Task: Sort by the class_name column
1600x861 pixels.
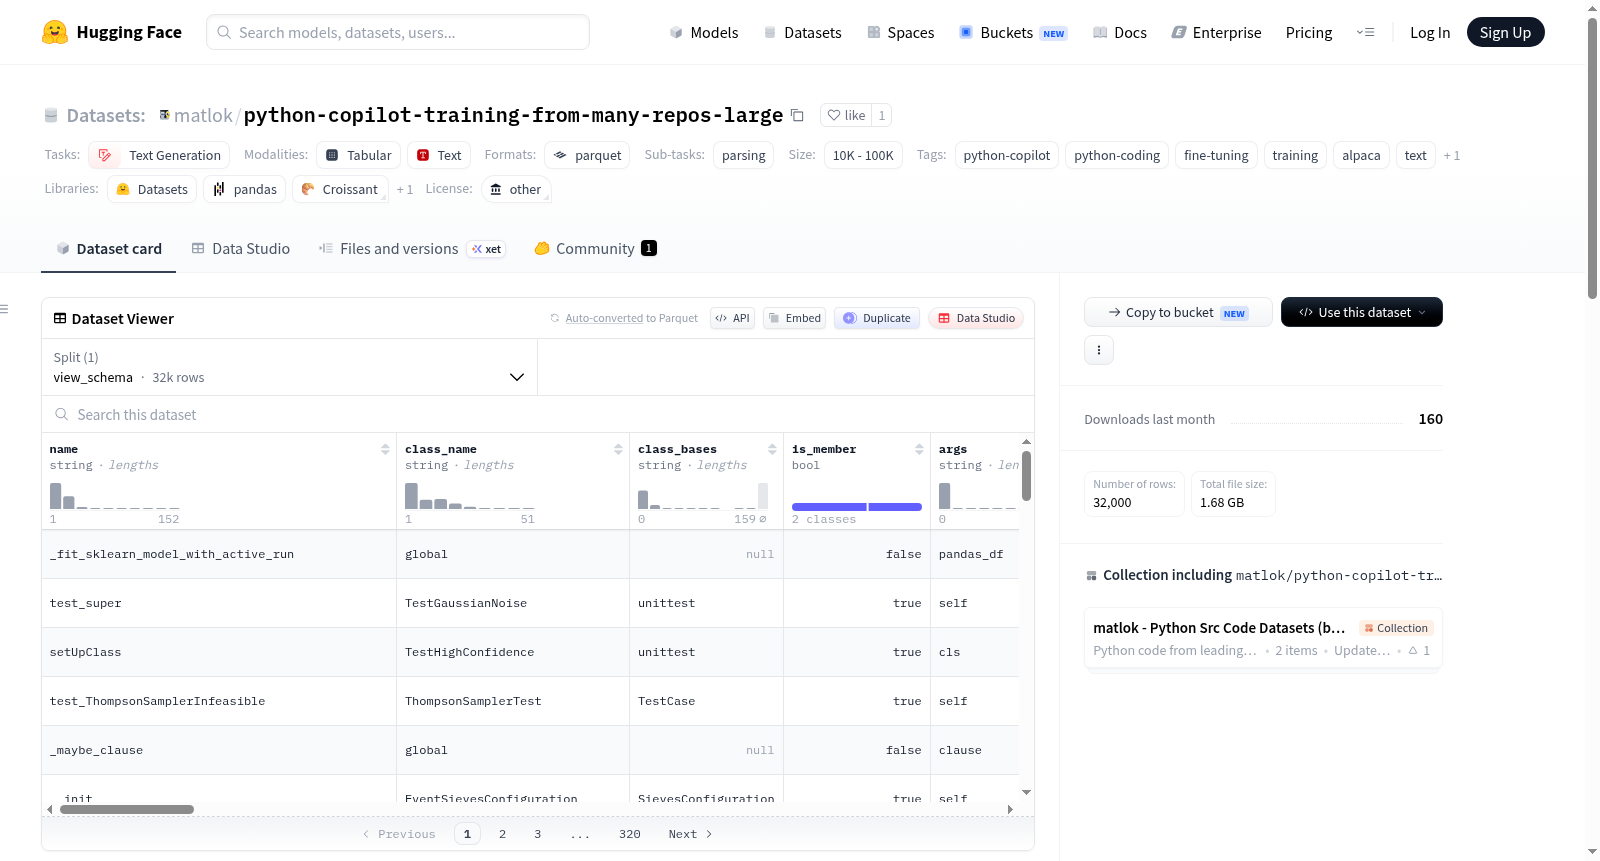Action: [618, 449]
